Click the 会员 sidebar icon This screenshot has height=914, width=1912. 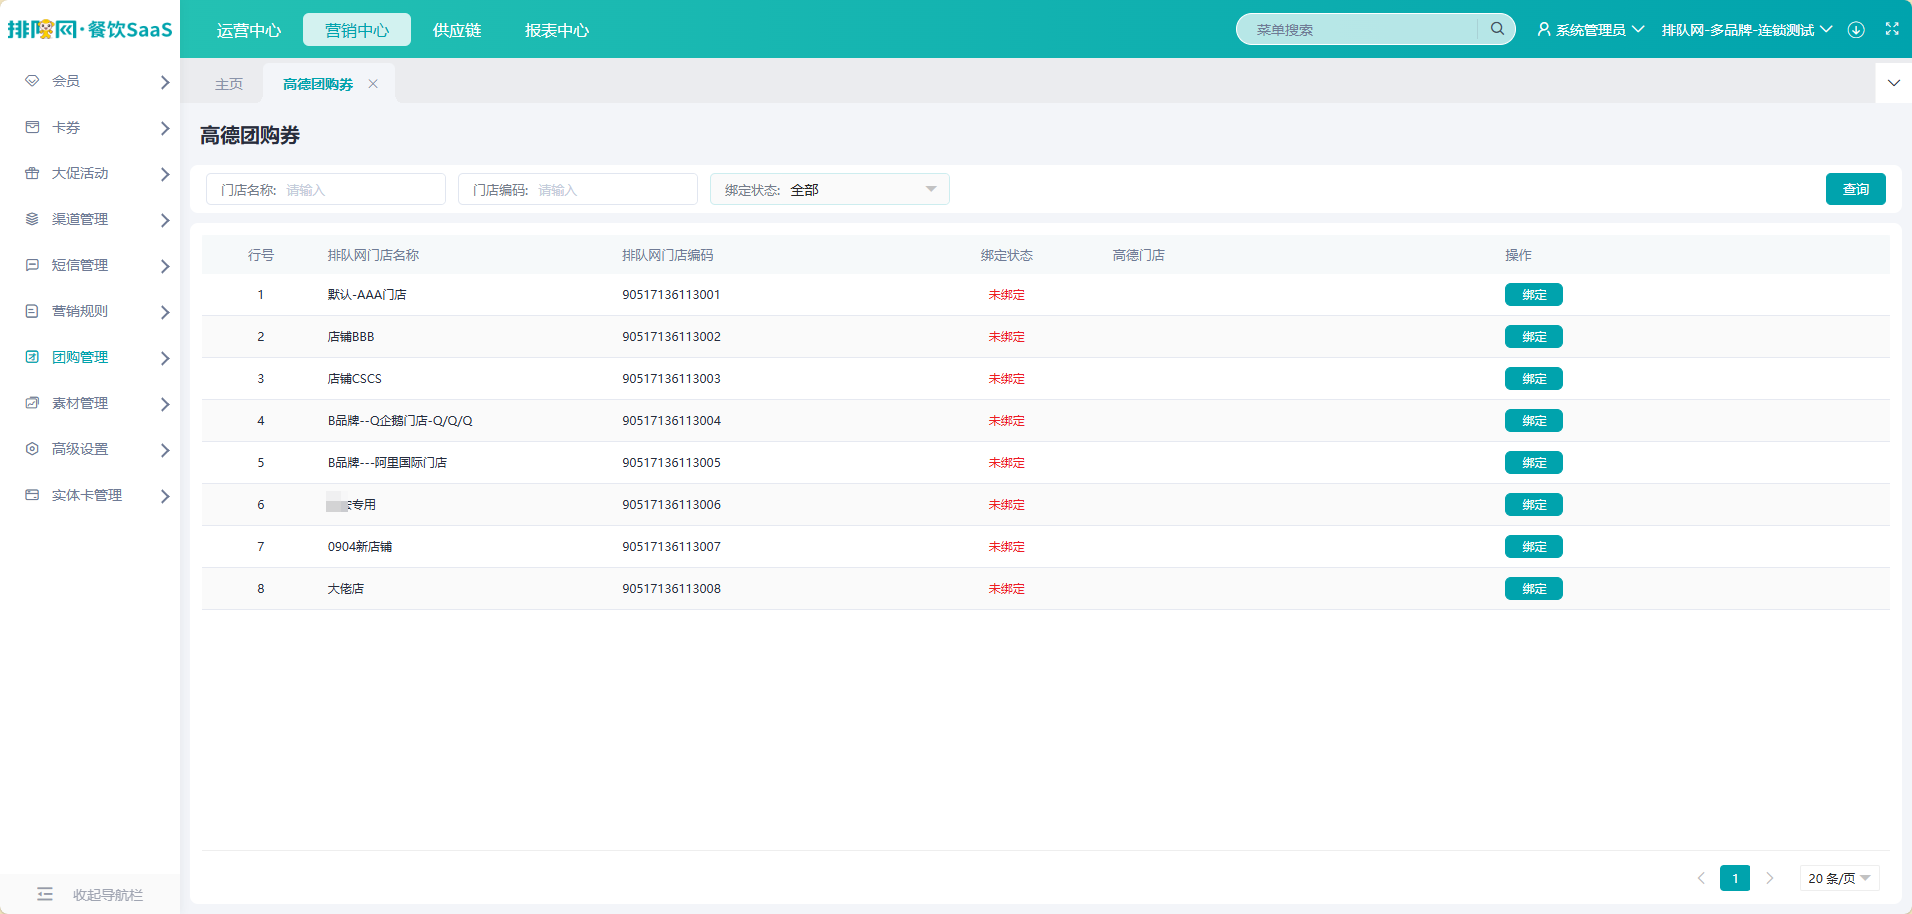[32, 81]
